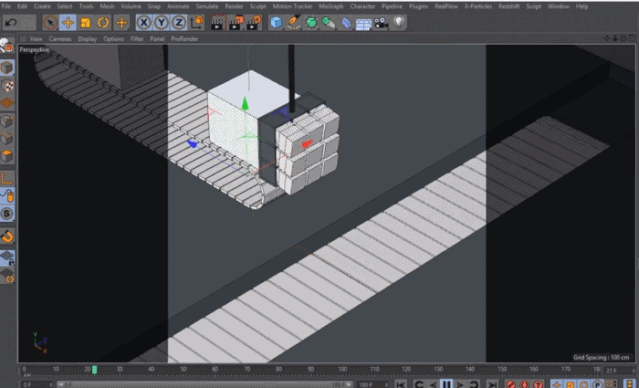Activate the Move tool
Viewport: 639px width, 388px height.
click(x=68, y=22)
